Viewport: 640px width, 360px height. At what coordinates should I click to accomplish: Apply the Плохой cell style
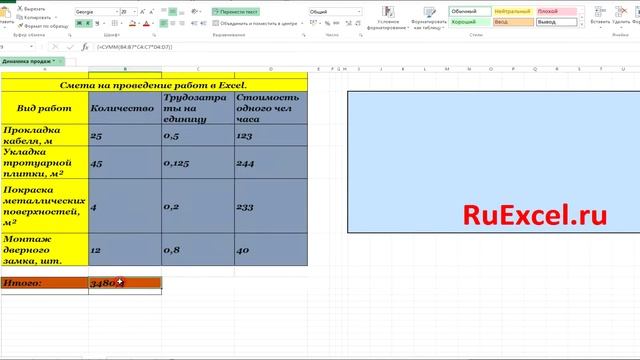click(556, 11)
